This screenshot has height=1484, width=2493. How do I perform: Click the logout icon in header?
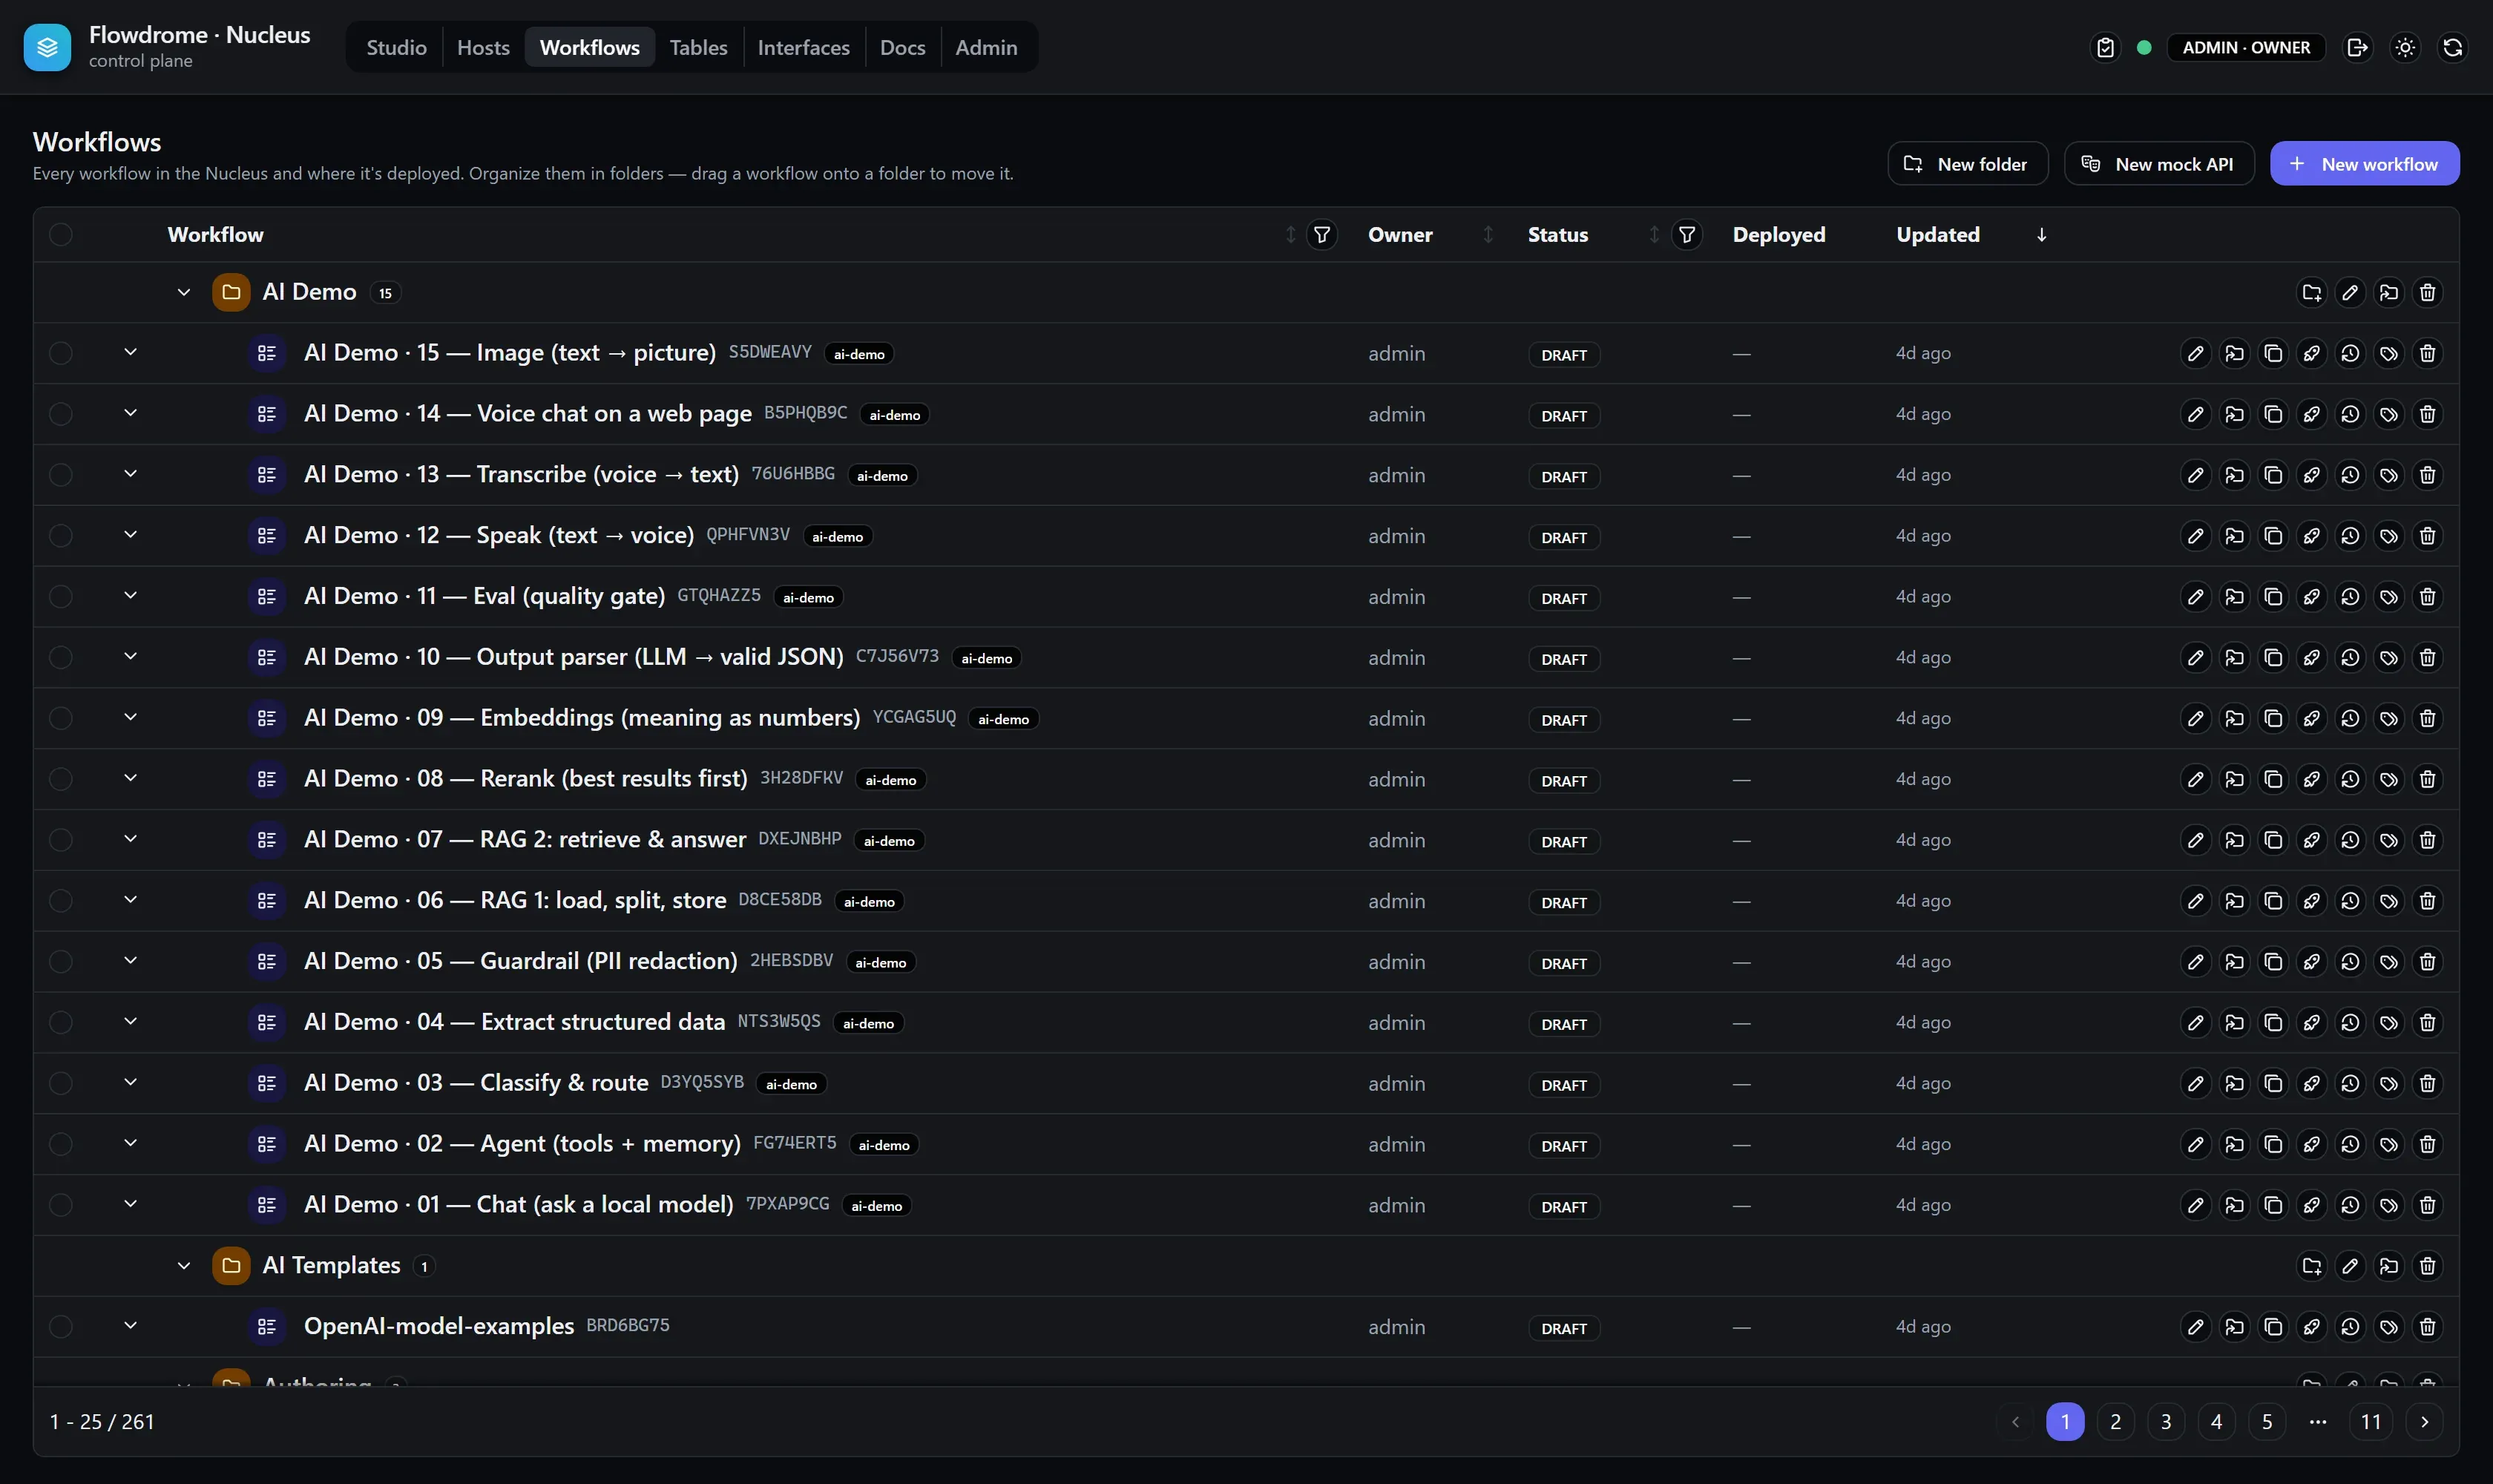(2357, 47)
